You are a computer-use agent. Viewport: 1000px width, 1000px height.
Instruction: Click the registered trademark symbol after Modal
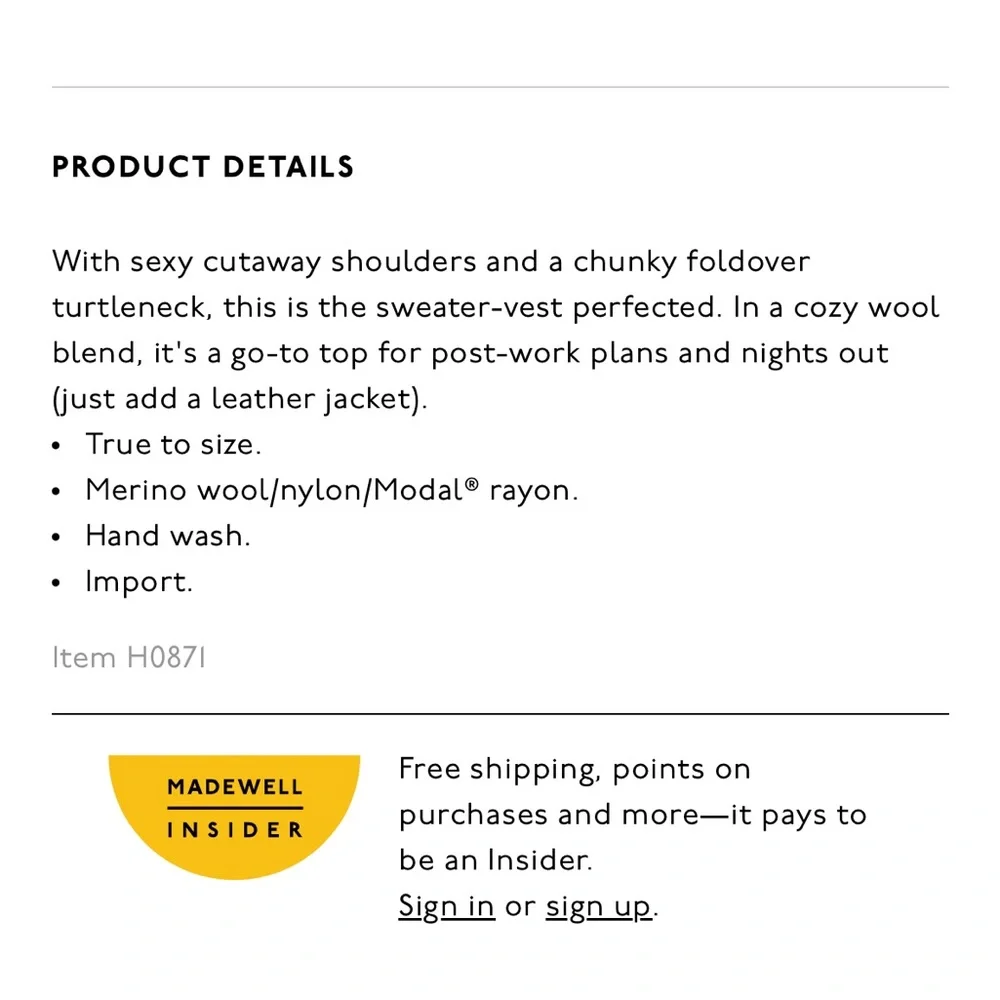click(x=472, y=484)
